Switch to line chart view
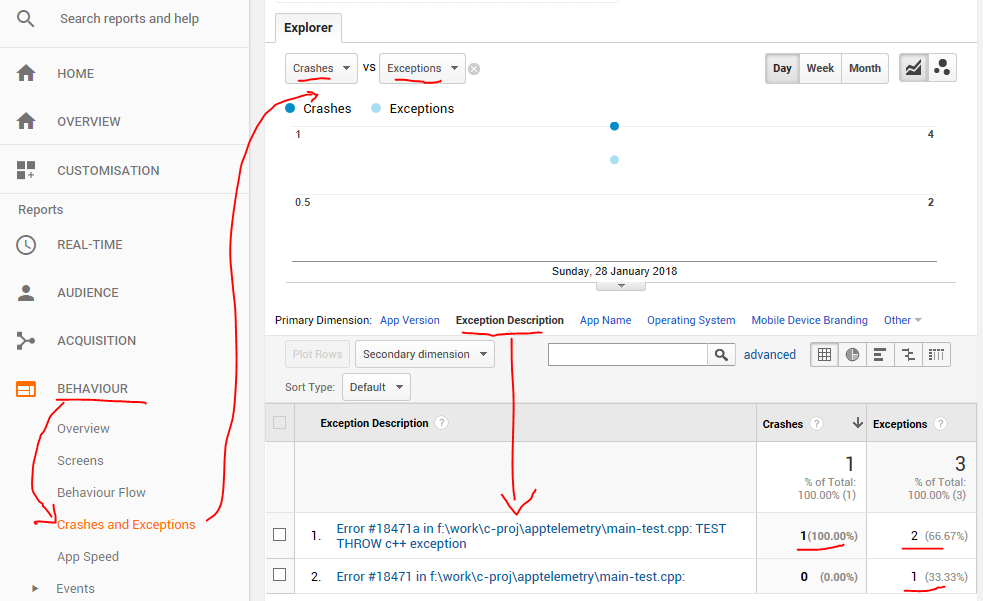 913,68
